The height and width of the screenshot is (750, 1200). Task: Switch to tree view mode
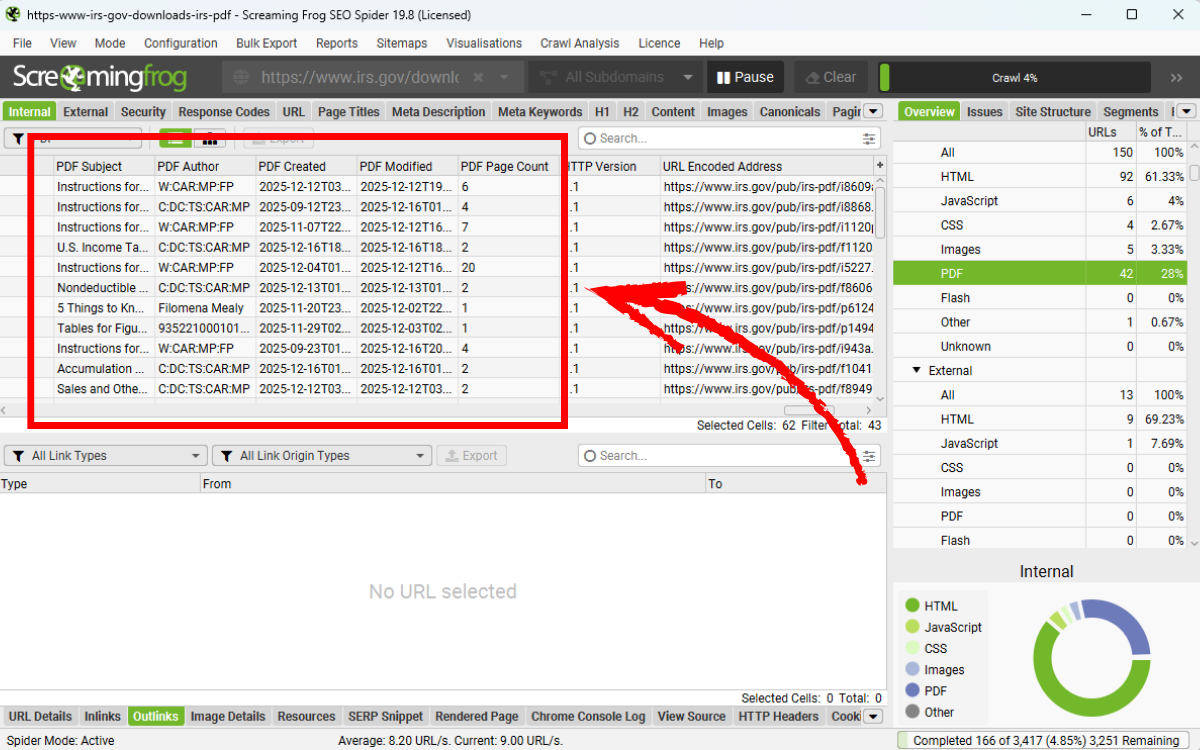[210, 139]
